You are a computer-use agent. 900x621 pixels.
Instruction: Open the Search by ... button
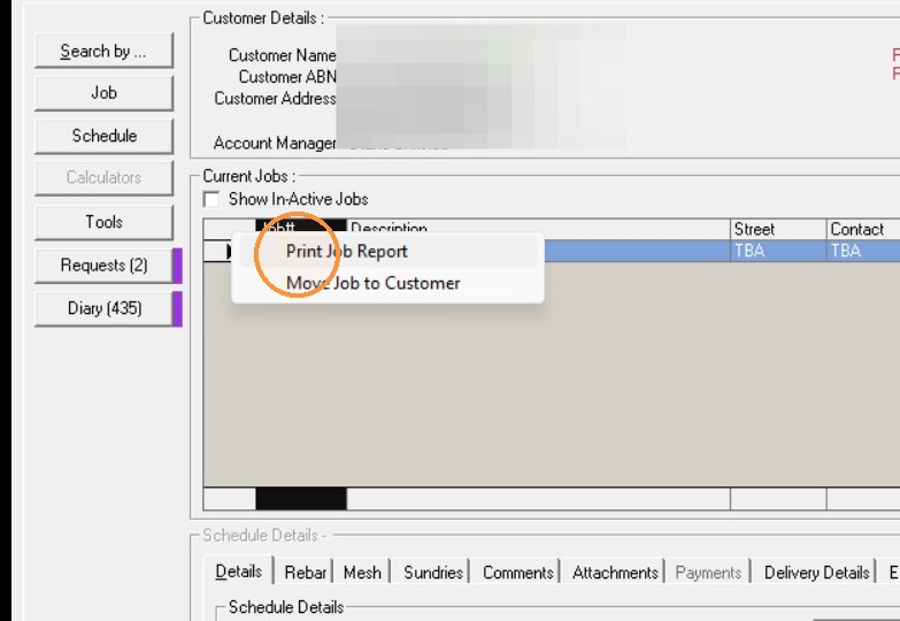point(104,51)
